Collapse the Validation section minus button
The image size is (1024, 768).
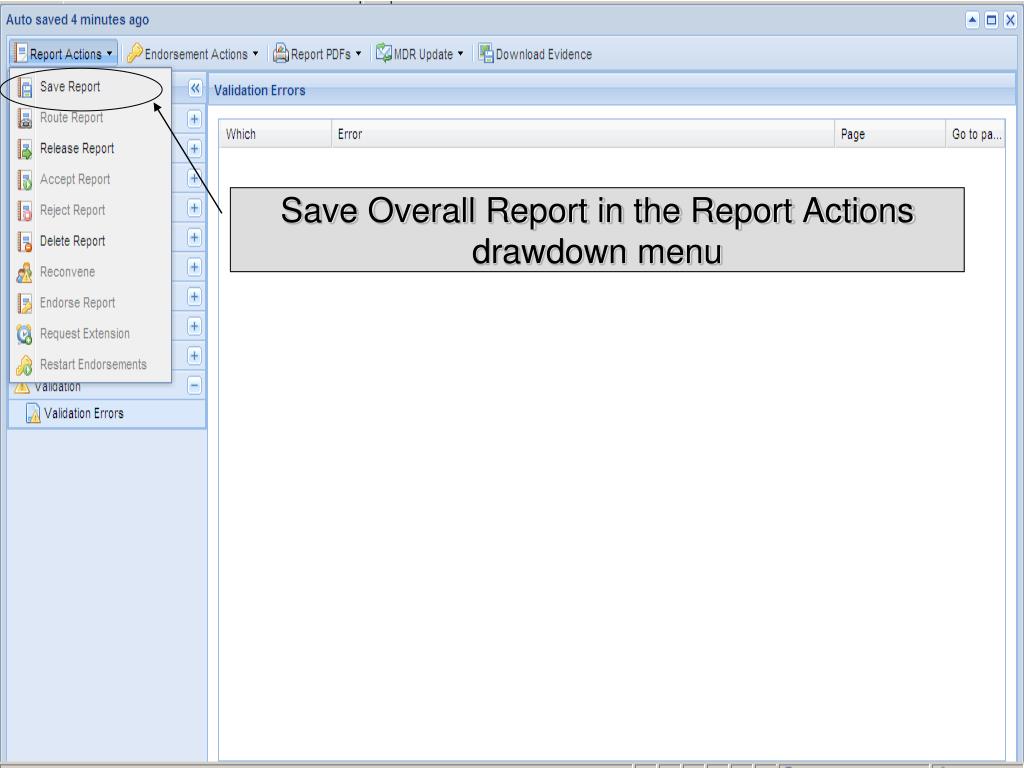[195, 385]
